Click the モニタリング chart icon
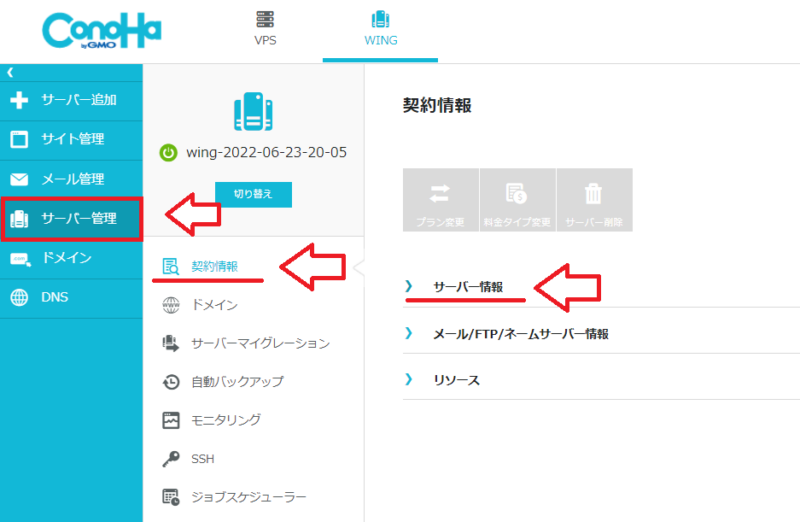The image size is (800, 522). click(x=171, y=420)
